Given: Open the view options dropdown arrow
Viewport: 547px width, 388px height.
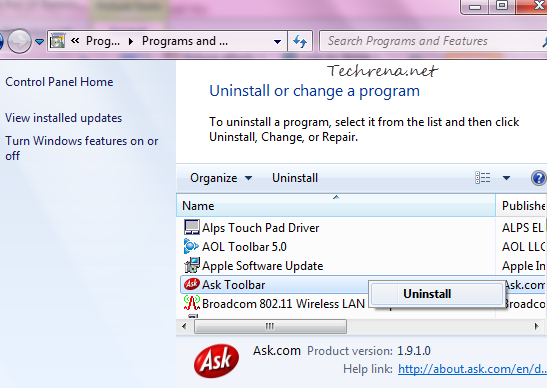Looking at the screenshot, I should (x=506, y=178).
